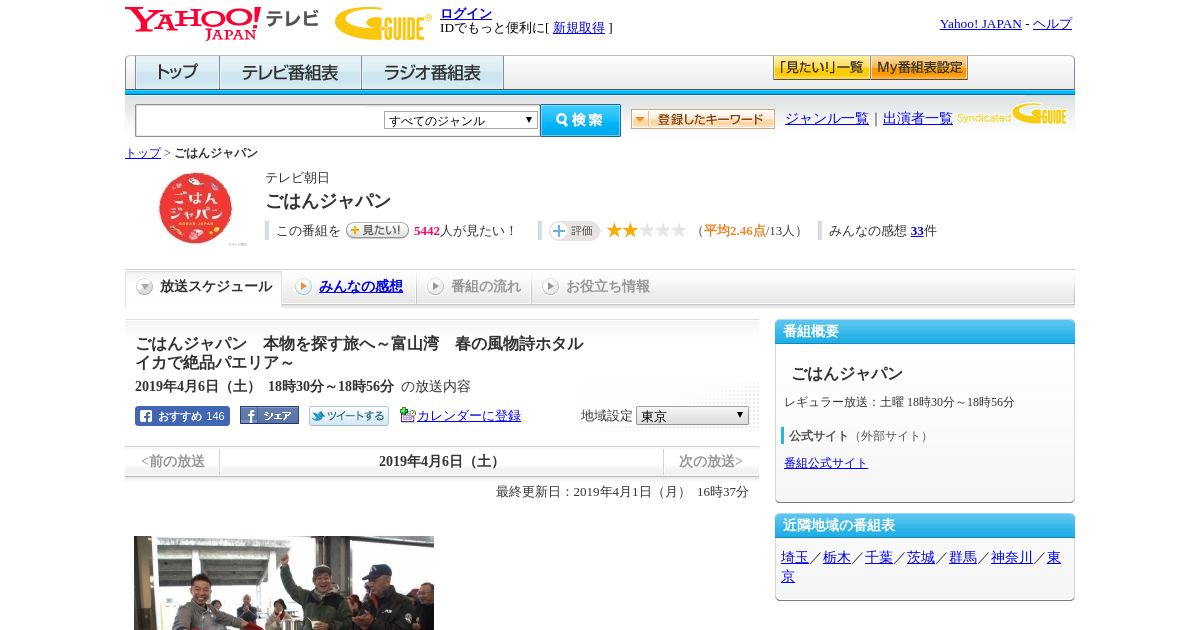Open the My番組表設定 button
The width and height of the screenshot is (1200, 630).
click(919, 68)
